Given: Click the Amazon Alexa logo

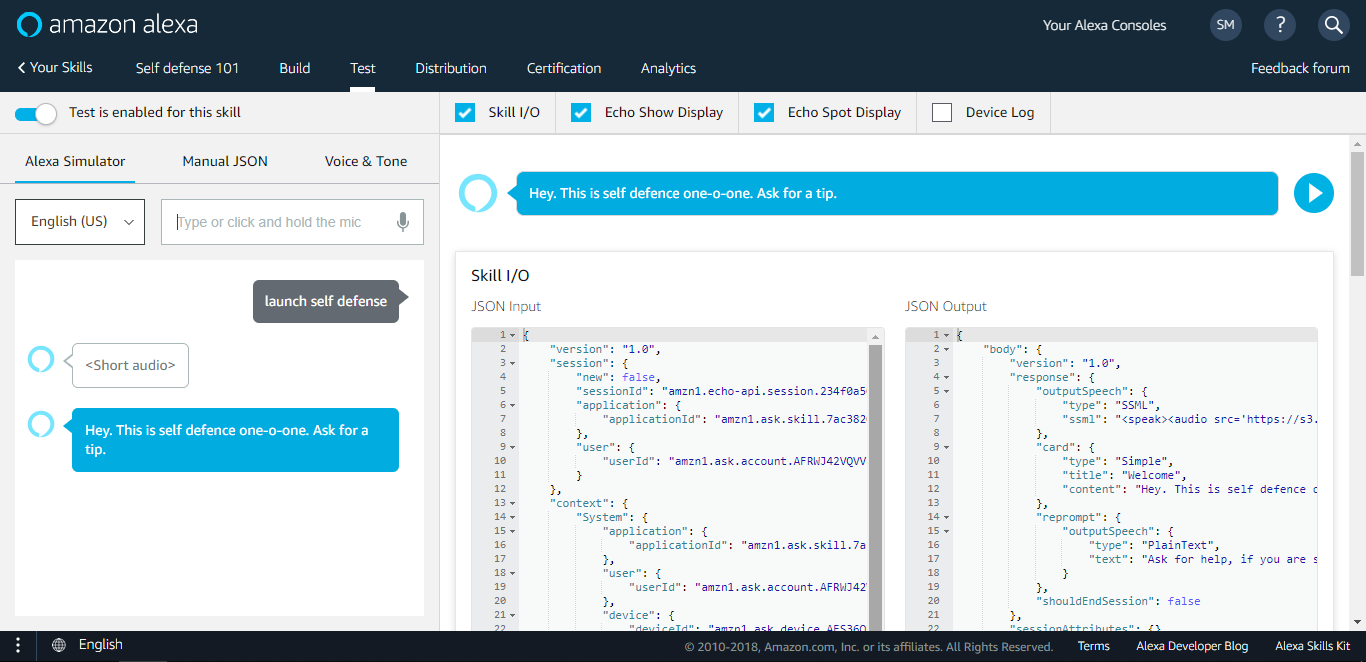Looking at the screenshot, I should [x=107, y=25].
